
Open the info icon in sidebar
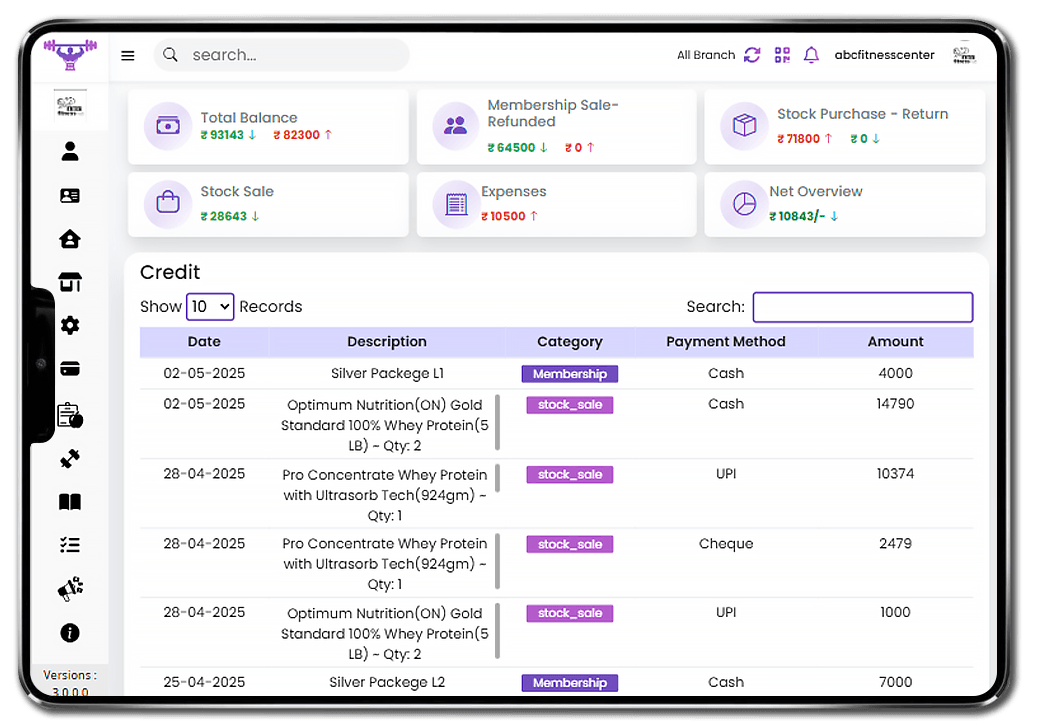click(x=70, y=633)
